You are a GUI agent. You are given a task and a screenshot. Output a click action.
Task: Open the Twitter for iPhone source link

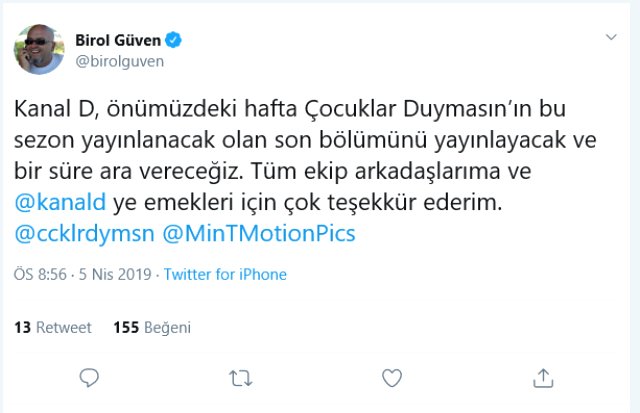[225, 274]
